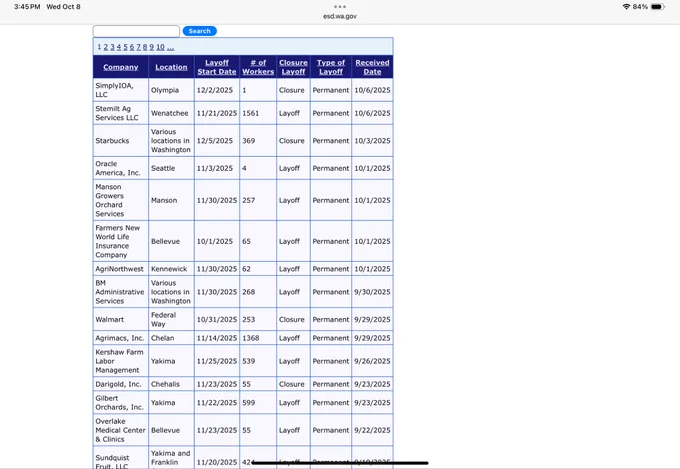Sort by Layoff Start Date header
This screenshot has height=469, width=680.
217,67
